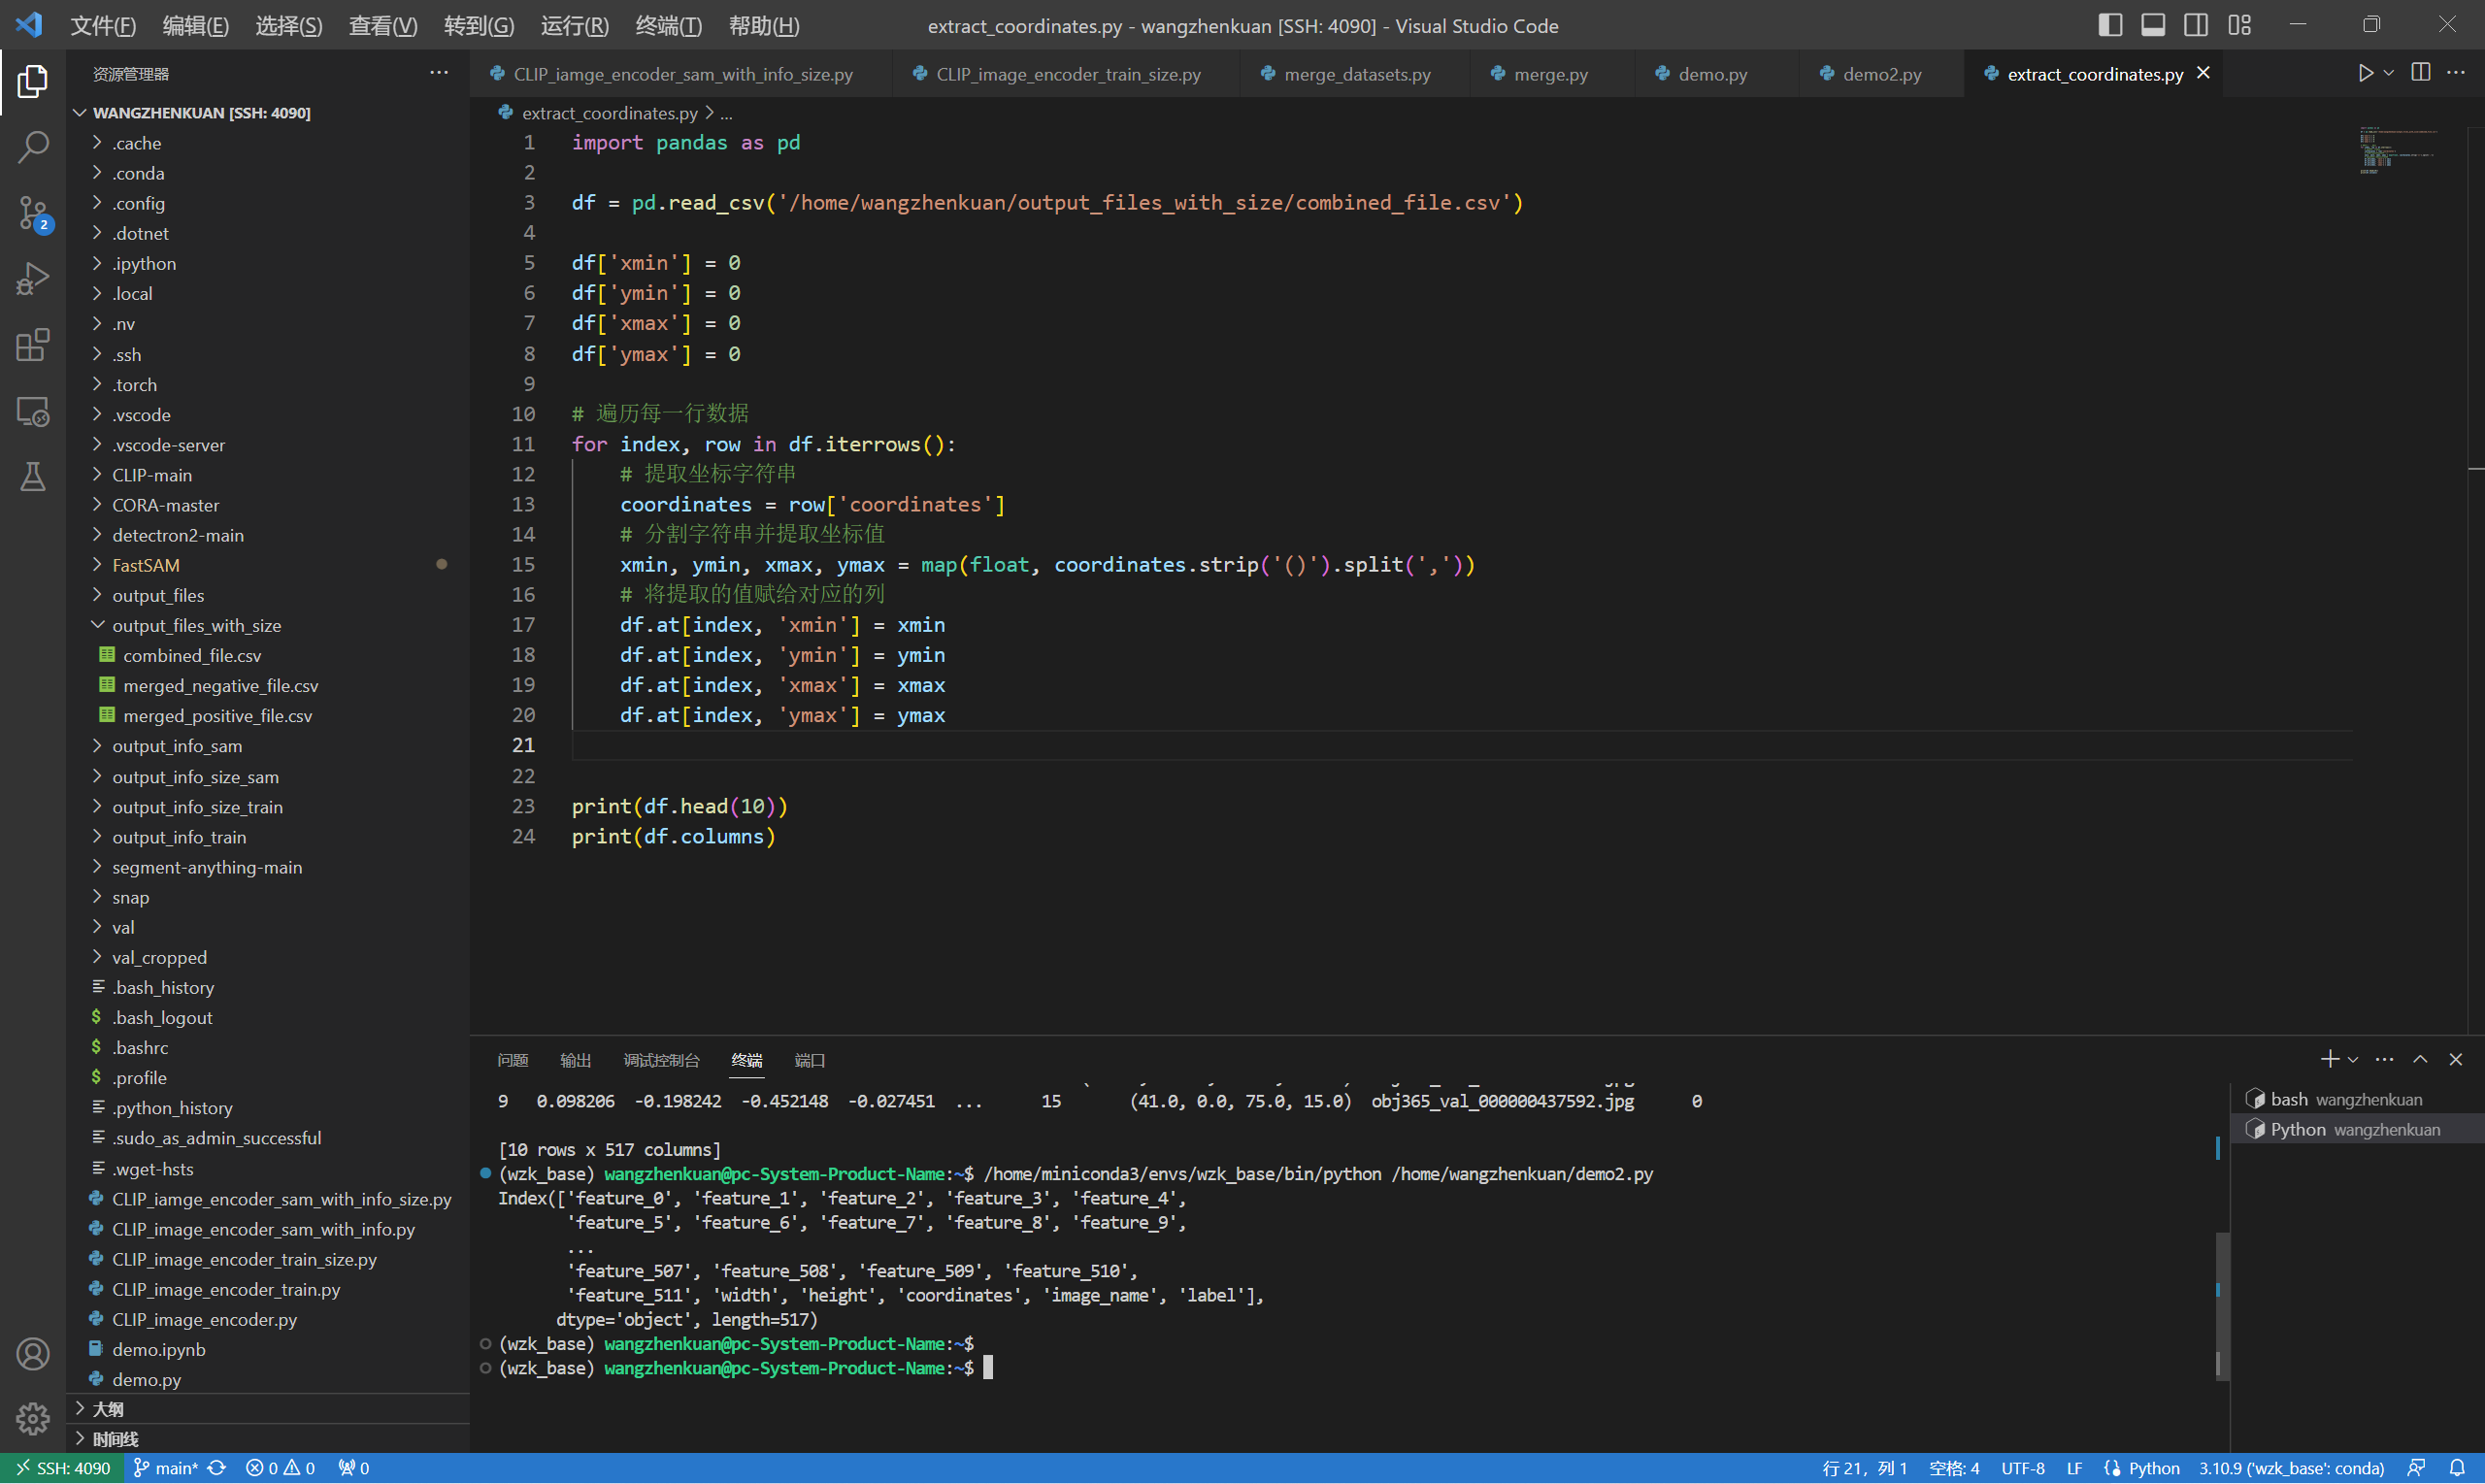The height and width of the screenshot is (1484, 2485).
Task: Toggle the bottom panel visibility
Action: [2153, 25]
